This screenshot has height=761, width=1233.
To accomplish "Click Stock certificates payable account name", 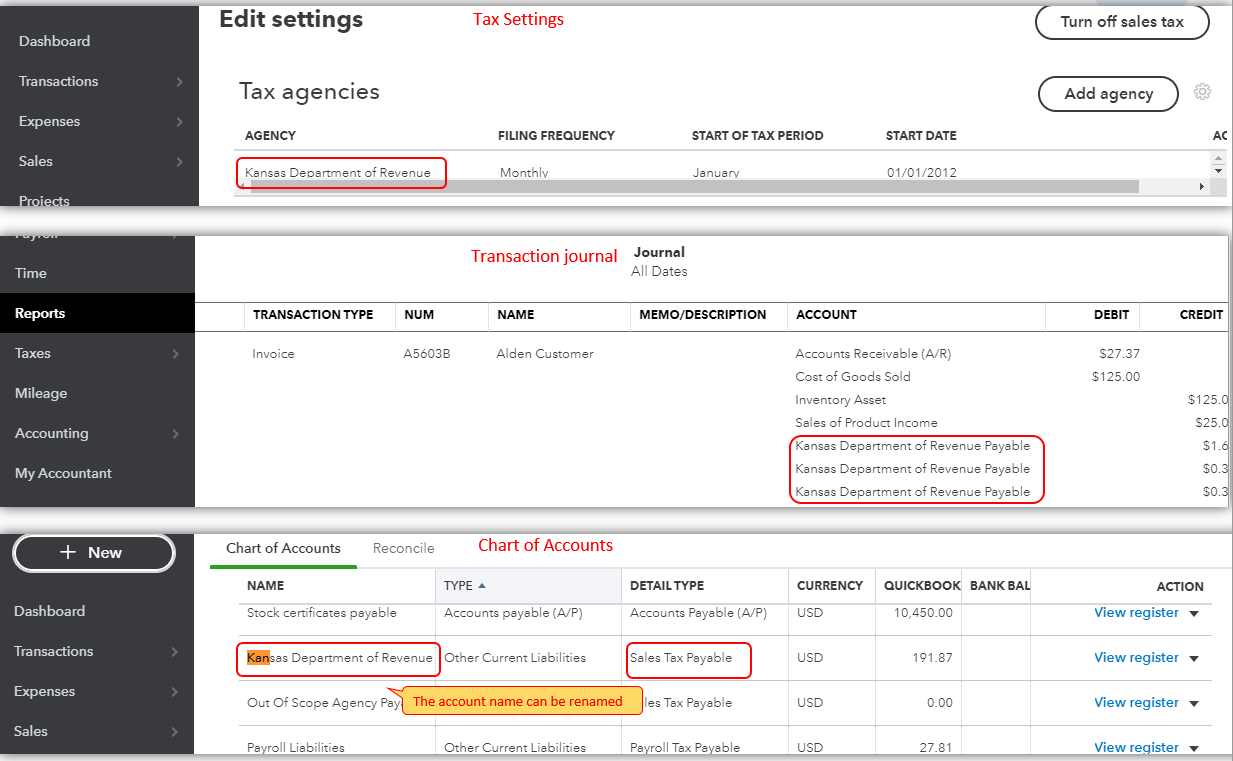I will (x=322, y=612).
